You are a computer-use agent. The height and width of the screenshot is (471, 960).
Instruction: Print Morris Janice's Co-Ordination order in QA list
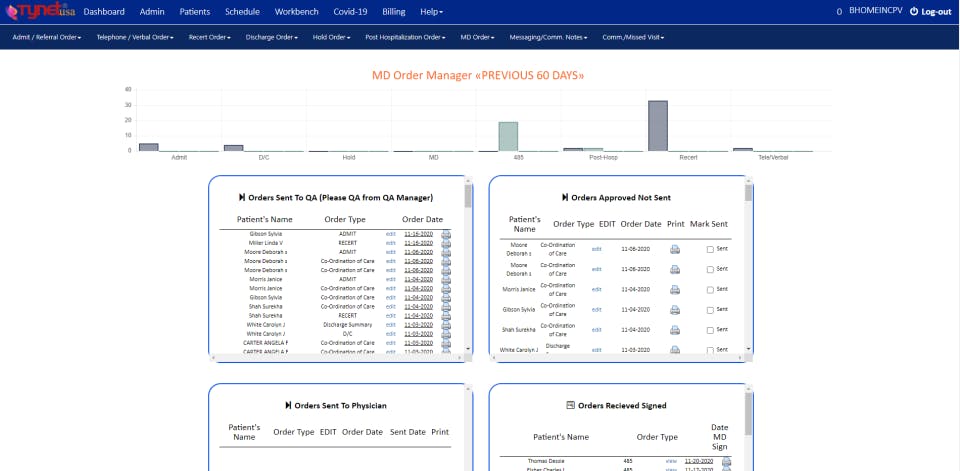tap(446, 289)
